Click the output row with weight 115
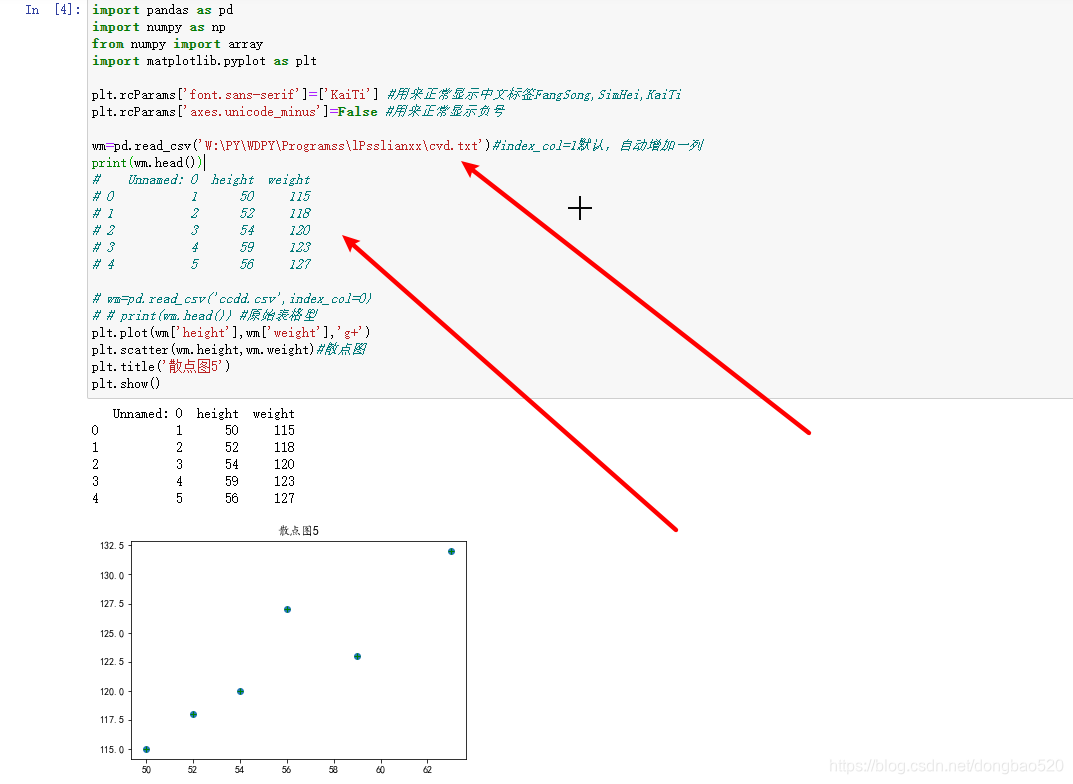 coord(193,430)
